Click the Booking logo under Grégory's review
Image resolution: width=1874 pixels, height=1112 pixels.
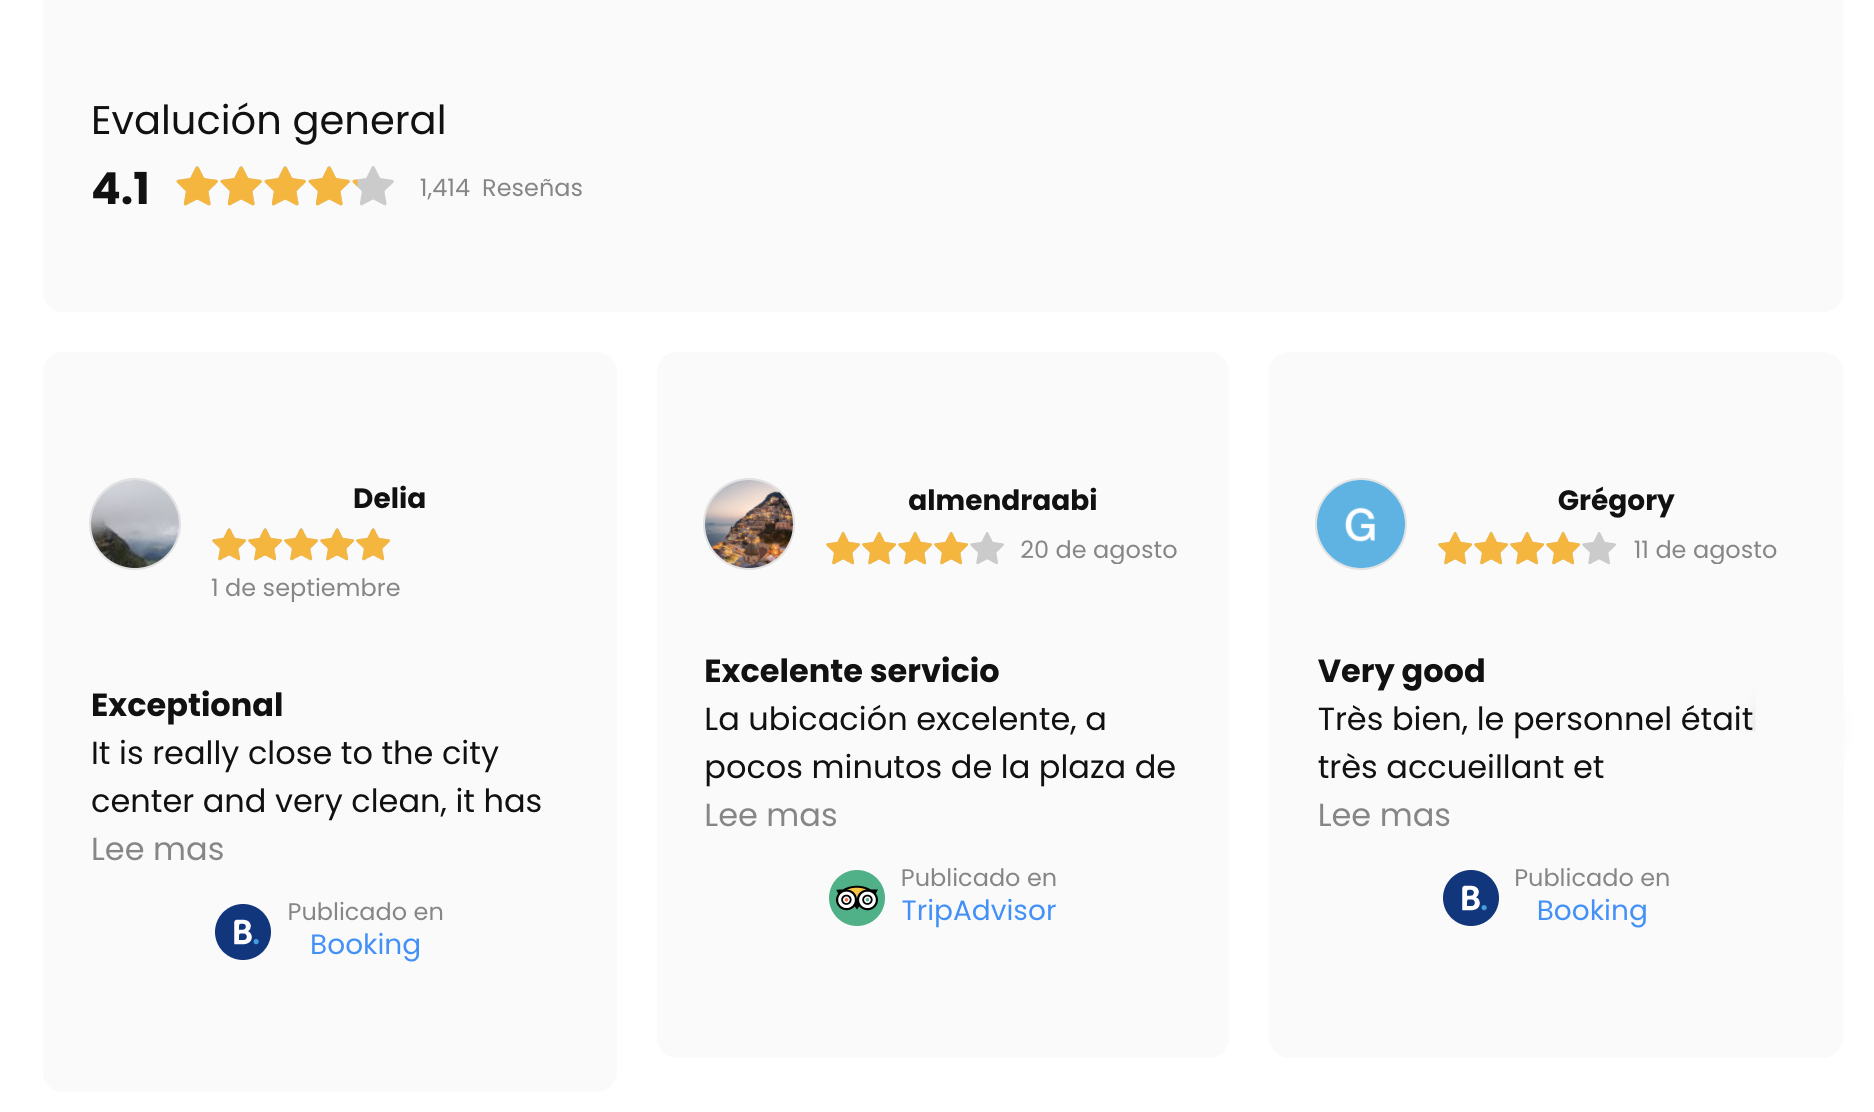click(1470, 898)
